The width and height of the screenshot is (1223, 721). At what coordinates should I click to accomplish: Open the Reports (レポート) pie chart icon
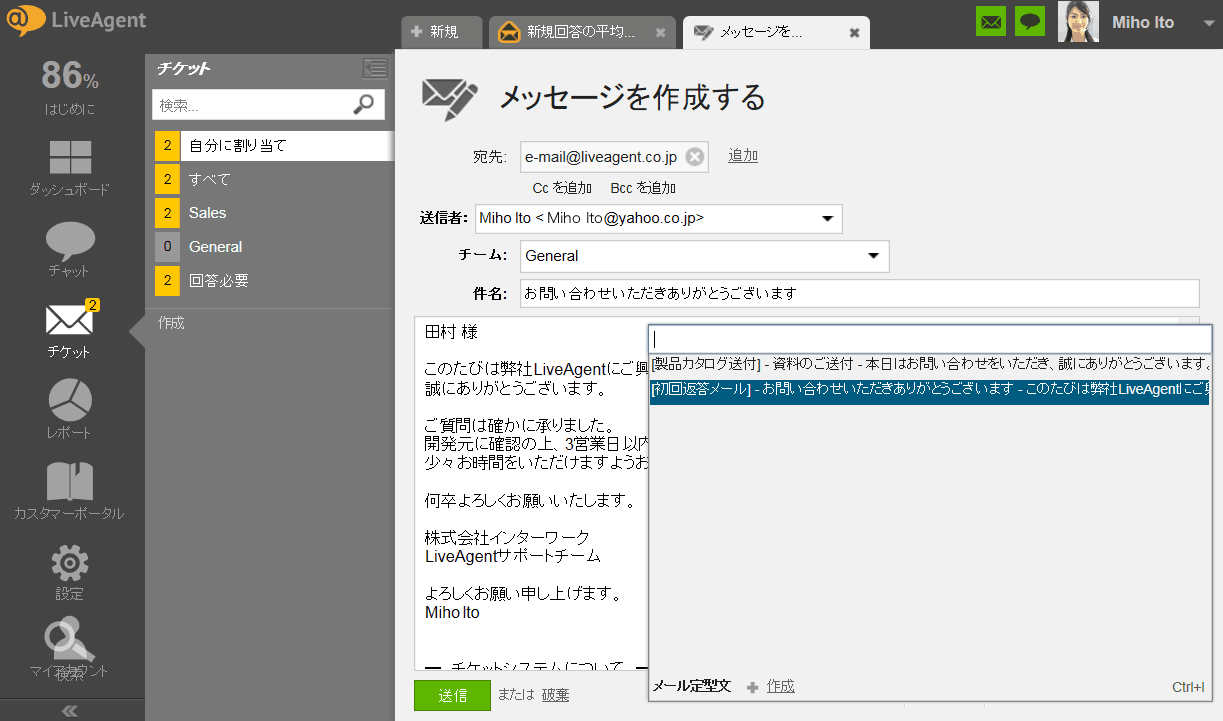click(x=70, y=401)
